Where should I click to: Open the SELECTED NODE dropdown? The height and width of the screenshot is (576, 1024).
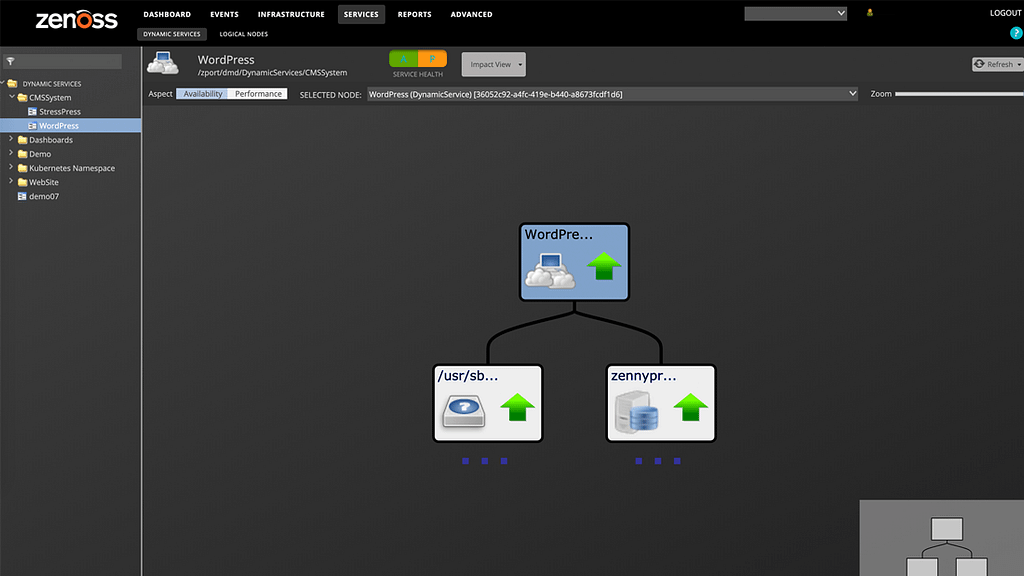(x=853, y=93)
